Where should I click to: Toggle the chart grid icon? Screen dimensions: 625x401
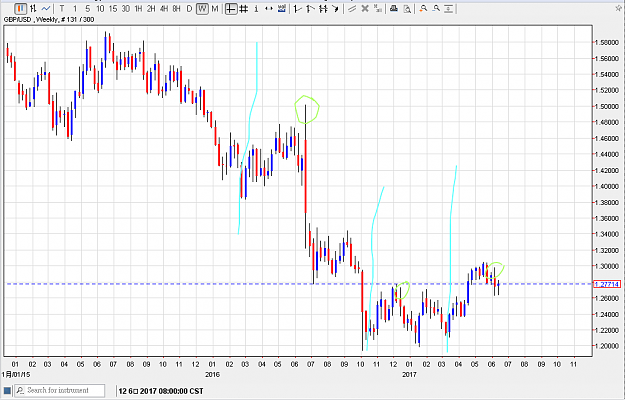[244, 8]
